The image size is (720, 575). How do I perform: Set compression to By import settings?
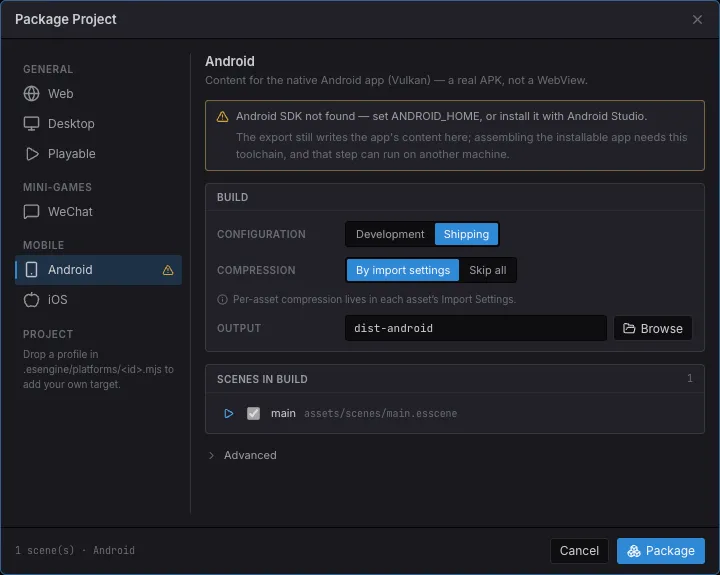tap(403, 270)
